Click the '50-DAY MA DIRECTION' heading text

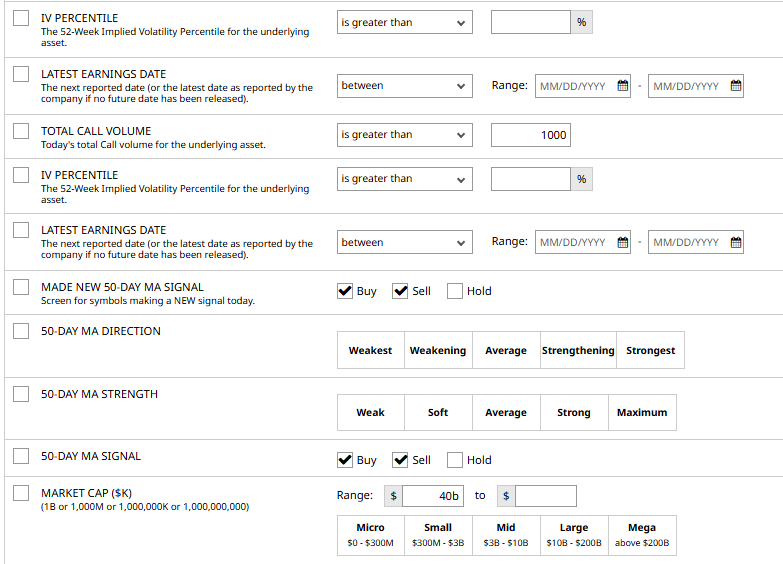[x=101, y=331]
